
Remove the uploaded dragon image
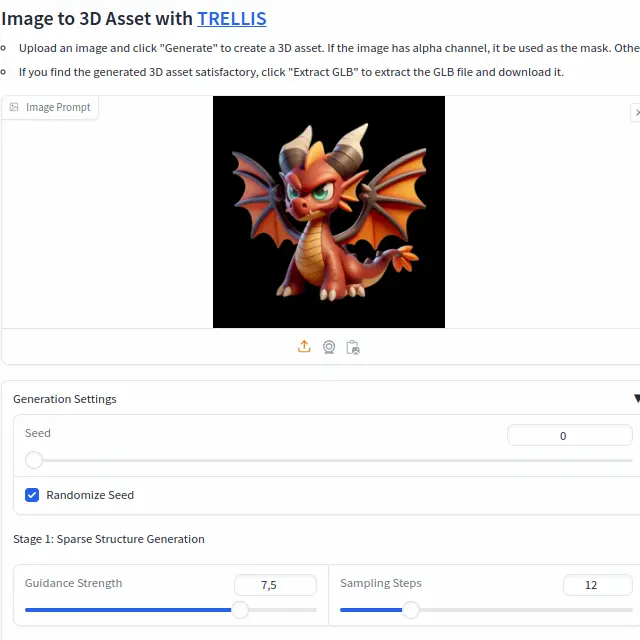coord(636,113)
